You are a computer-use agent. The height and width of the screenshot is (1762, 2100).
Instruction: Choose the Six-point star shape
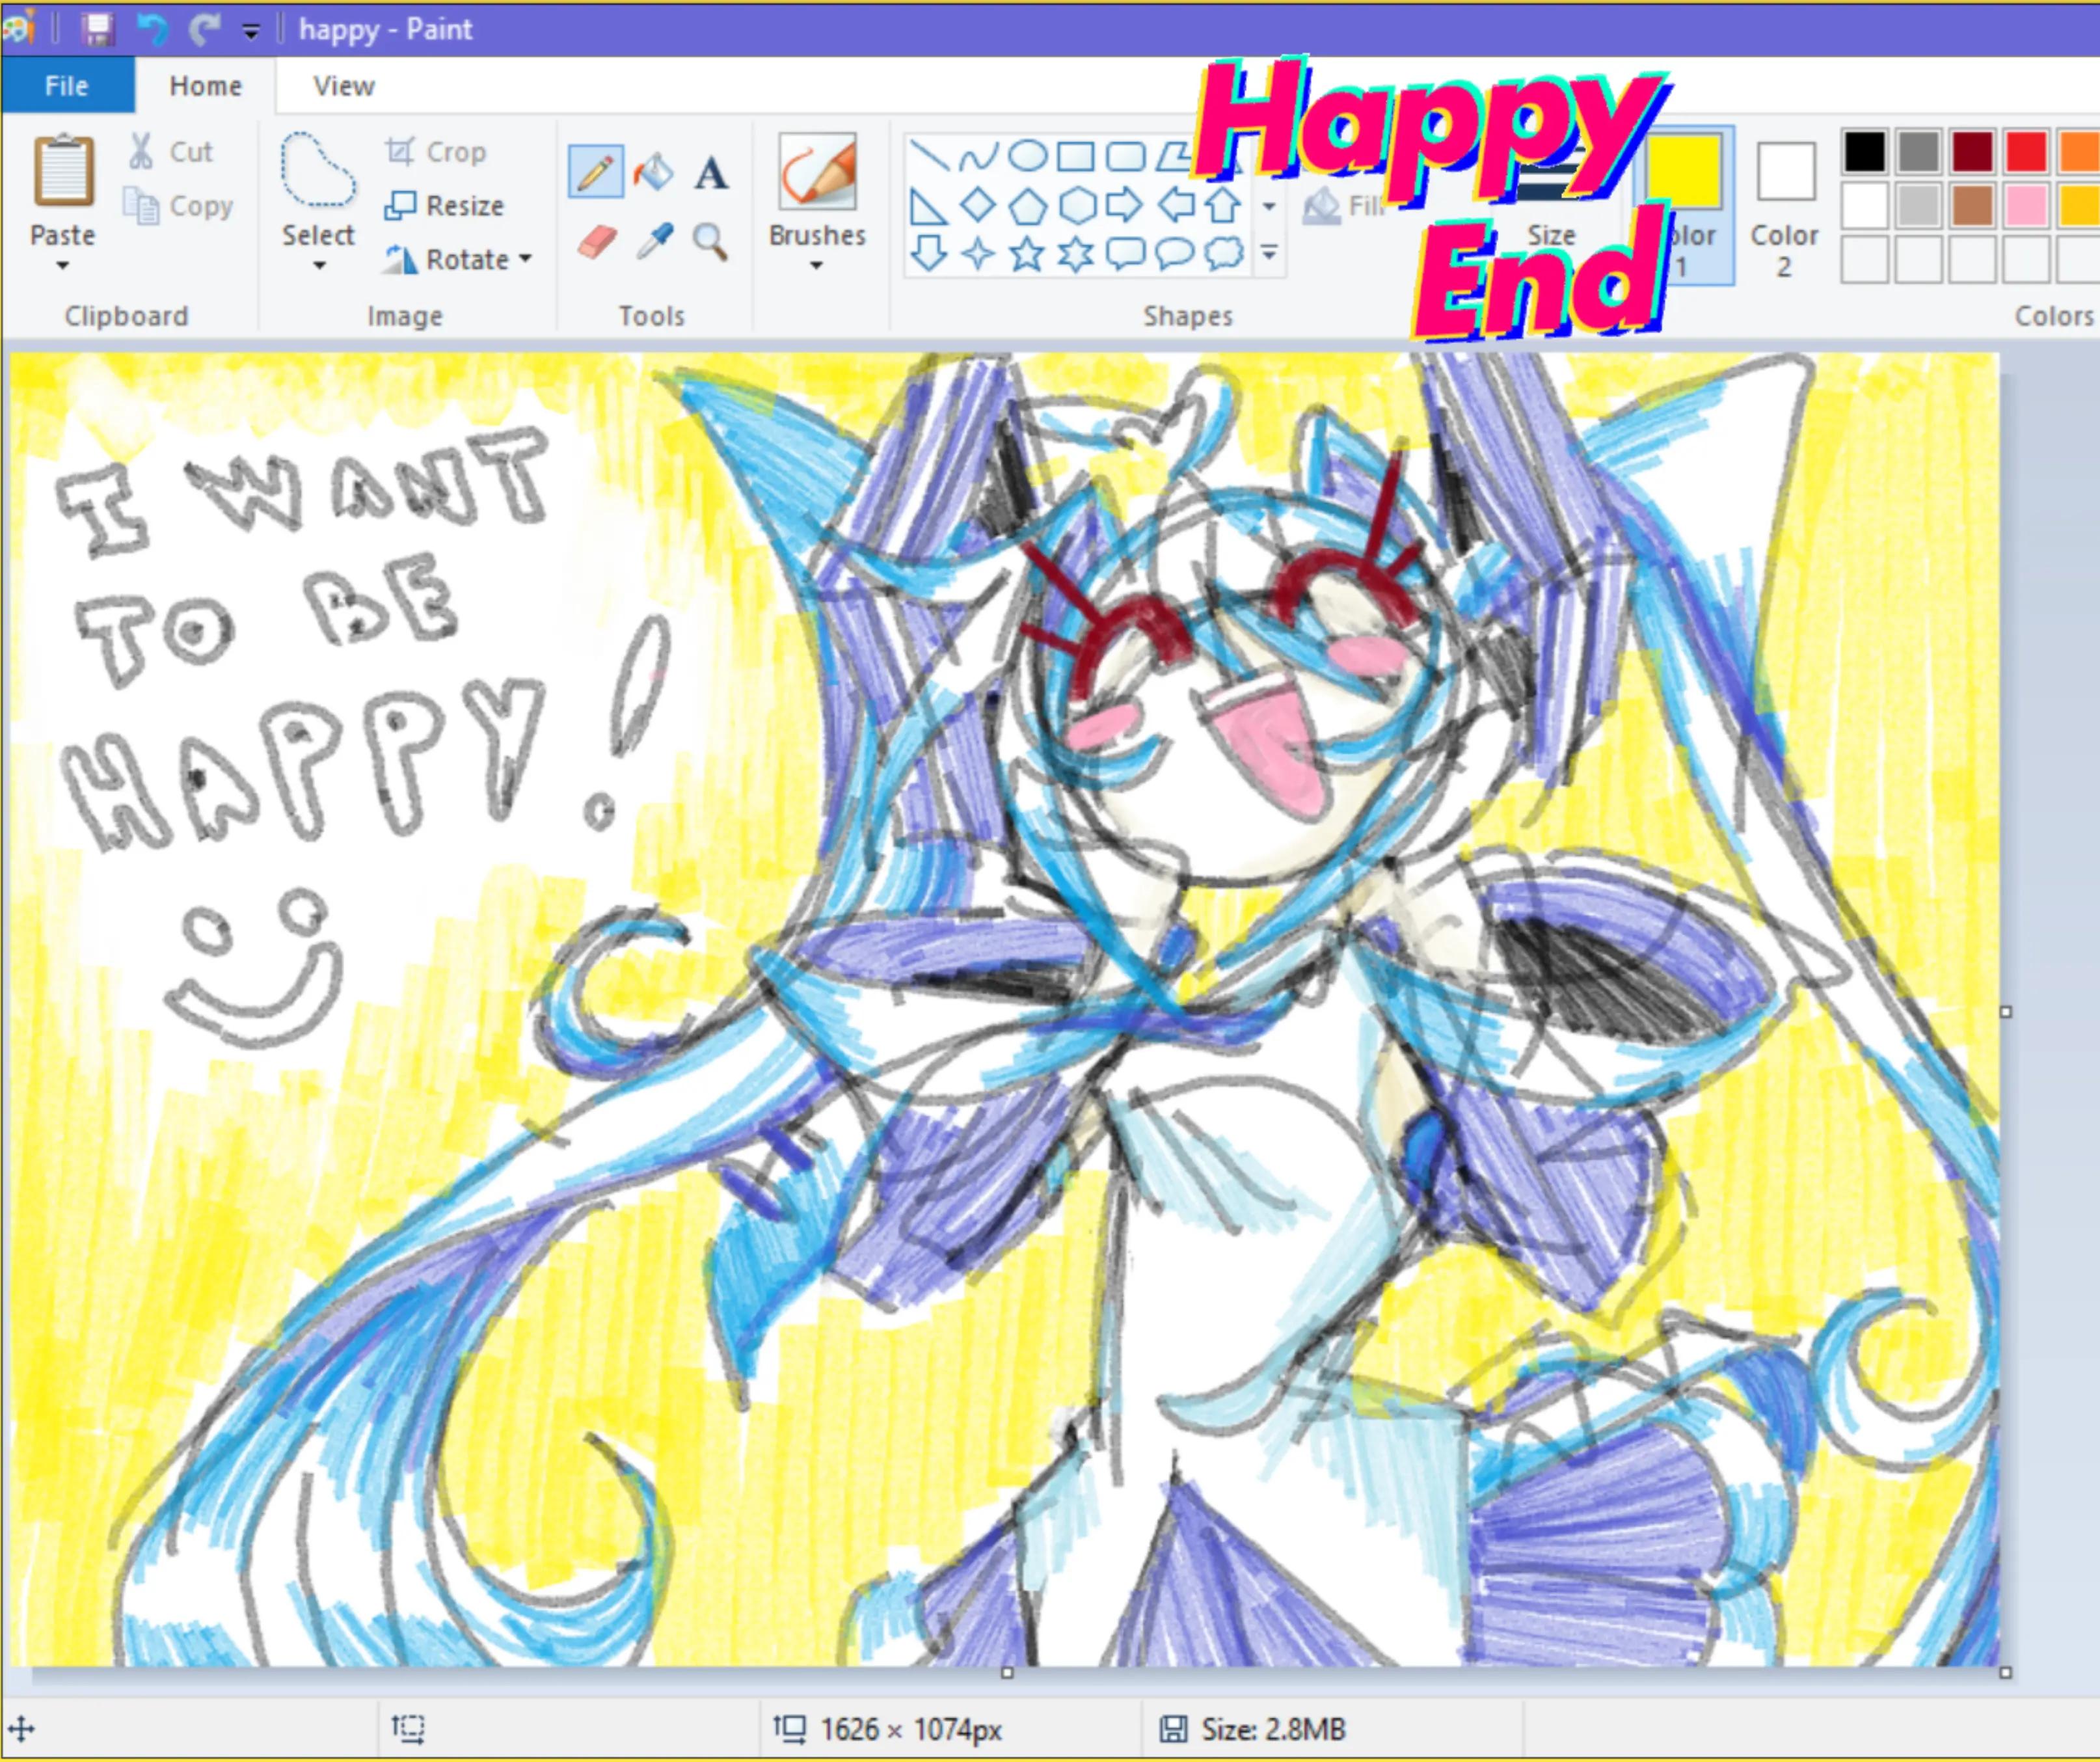1076,254
